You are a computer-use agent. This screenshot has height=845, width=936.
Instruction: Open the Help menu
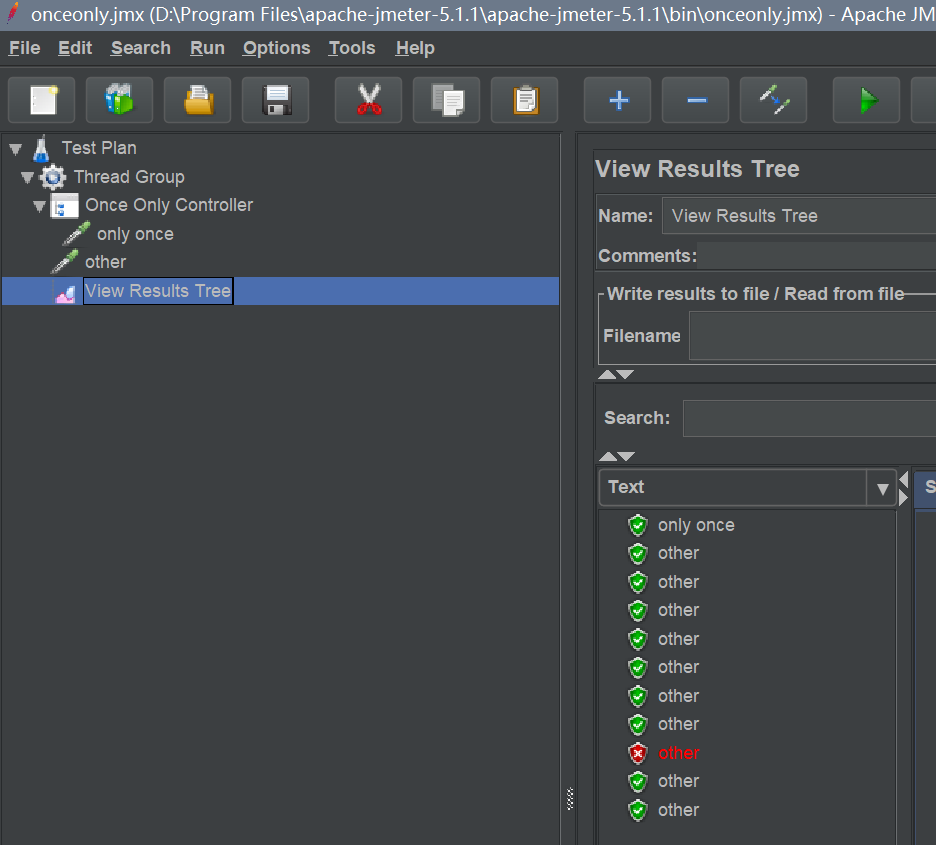click(x=415, y=48)
